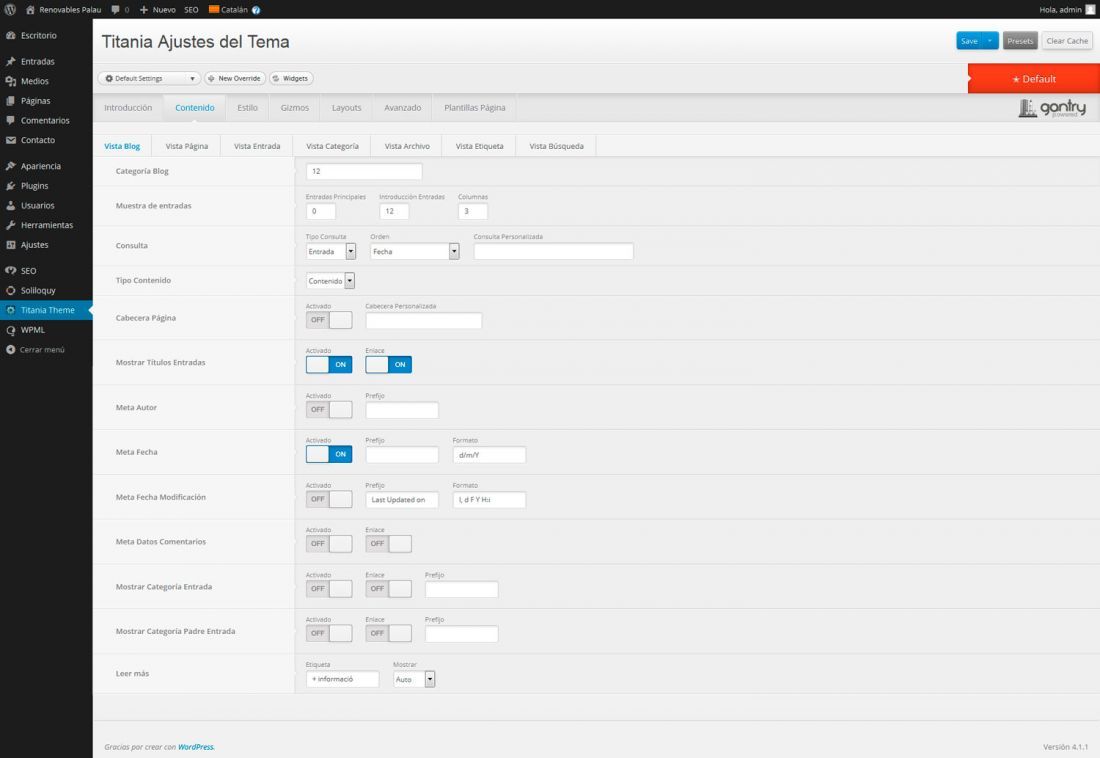Click Clear Cache button
This screenshot has height=758, width=1100.
click(1067, 41)
